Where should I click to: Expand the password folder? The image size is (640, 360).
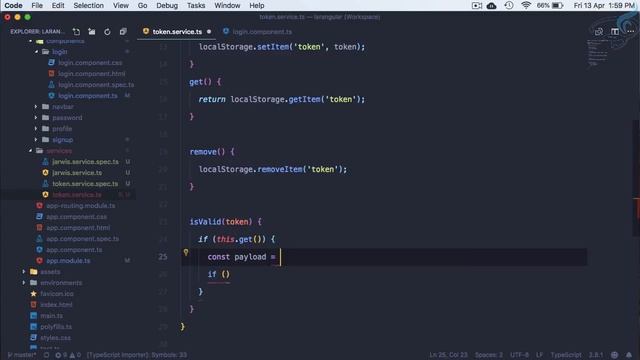[67, 118]
